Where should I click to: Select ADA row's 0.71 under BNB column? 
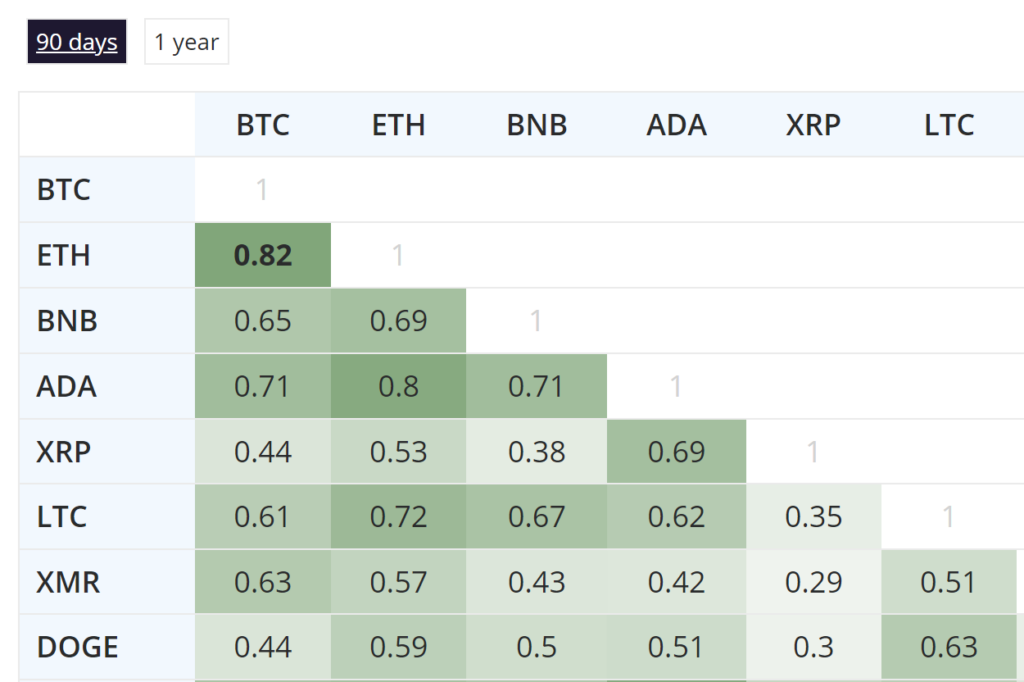click(537, 386)
